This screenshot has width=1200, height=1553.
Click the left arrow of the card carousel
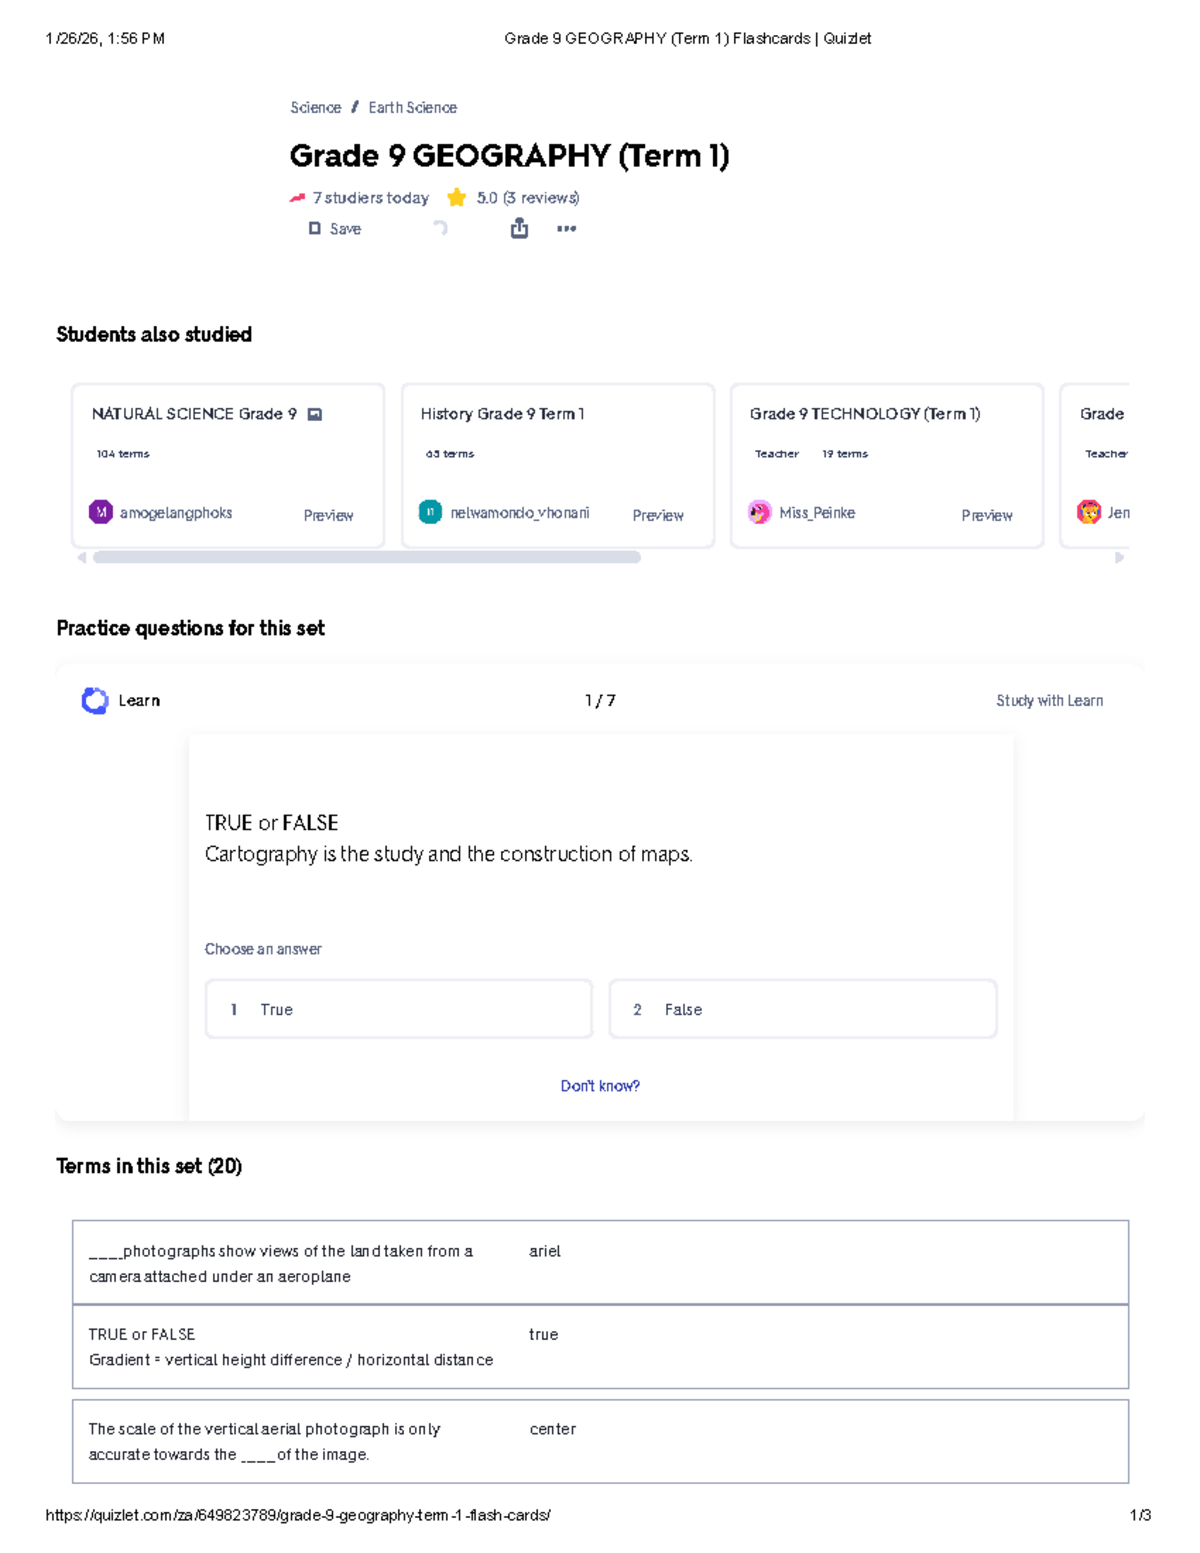(x=82, y=558)
